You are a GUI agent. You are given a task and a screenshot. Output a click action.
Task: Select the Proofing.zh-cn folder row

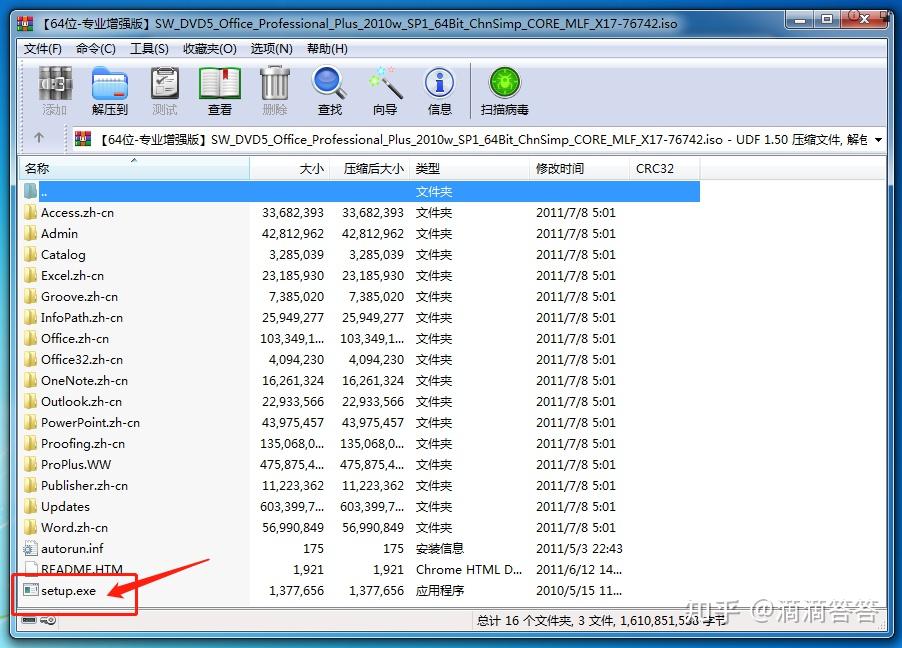pyautogui.click(x=360, y=444)
